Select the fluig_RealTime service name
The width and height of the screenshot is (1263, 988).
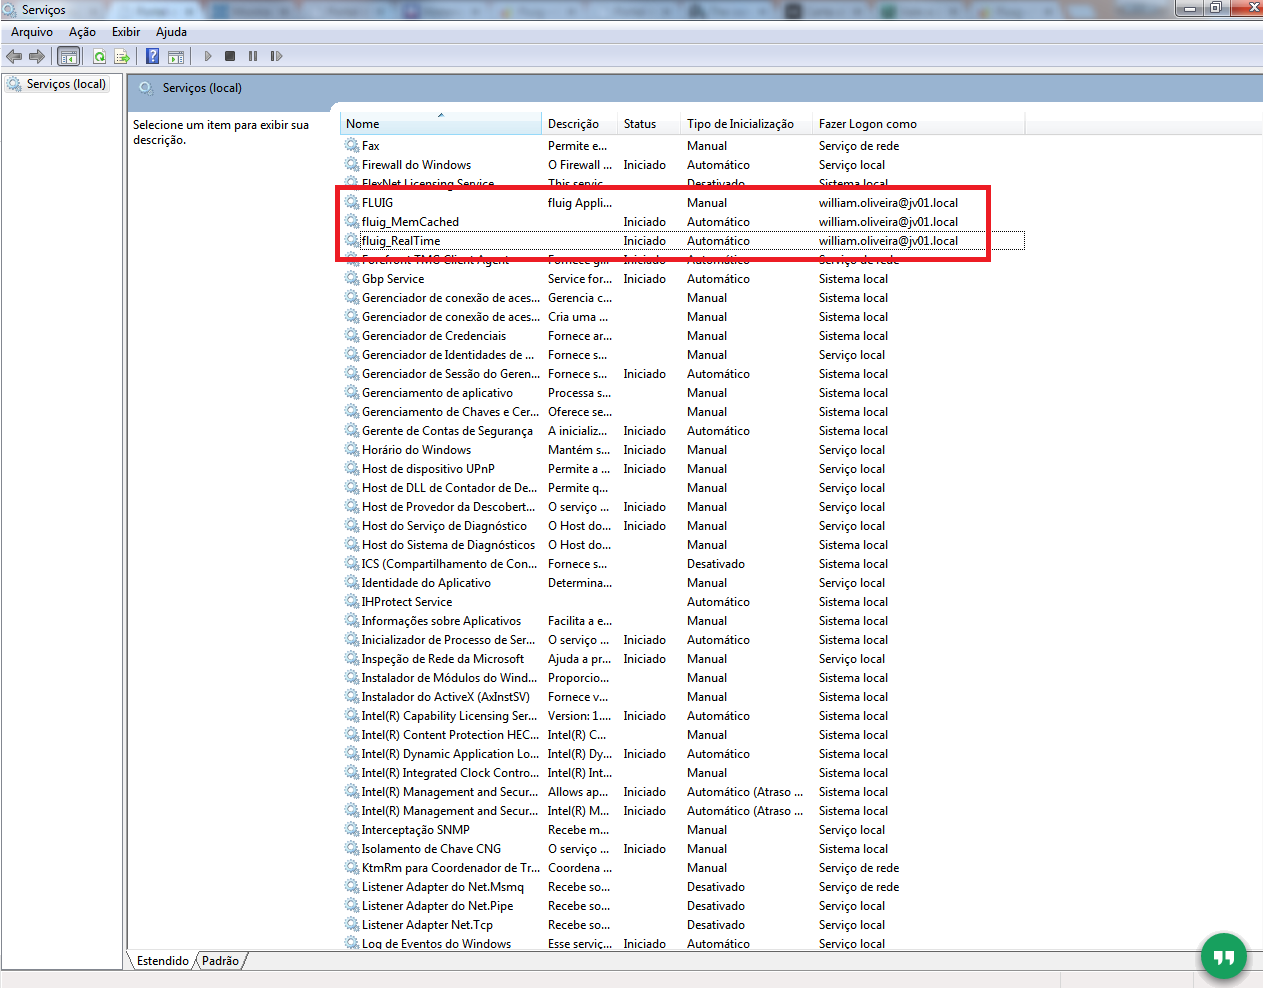[x=401, y=240]
